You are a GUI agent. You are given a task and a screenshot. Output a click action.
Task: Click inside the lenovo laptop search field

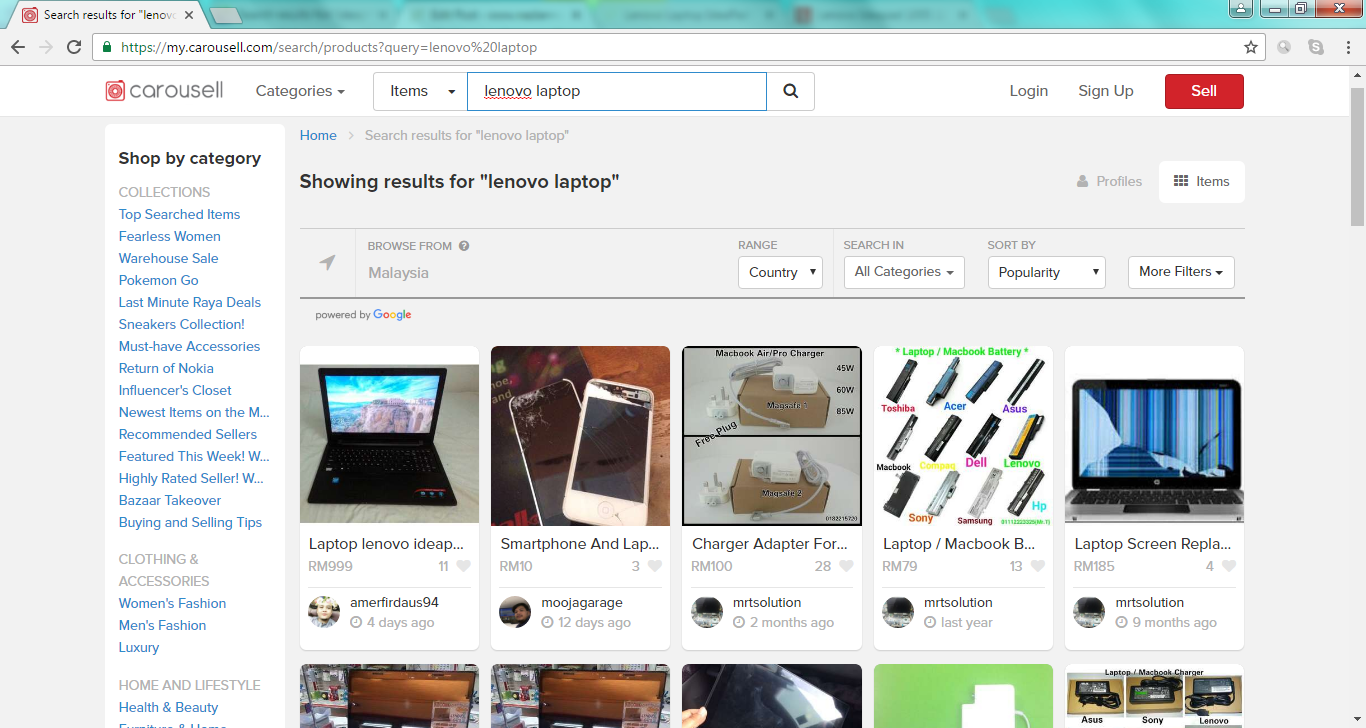click(616, 90)
